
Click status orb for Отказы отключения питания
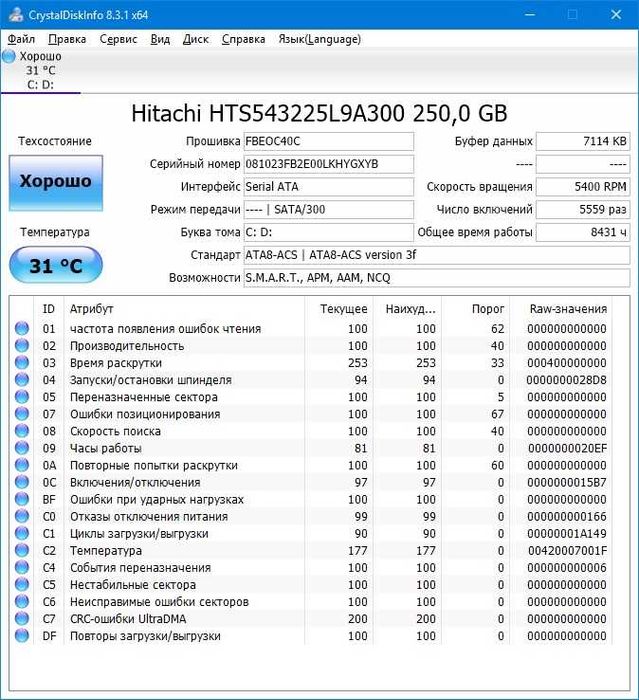click(x=21, y=516)
